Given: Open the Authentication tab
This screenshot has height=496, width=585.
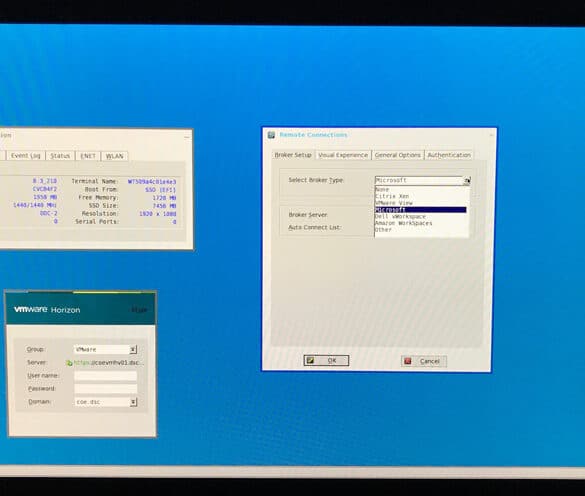Looking at the screenshot, I should click(x=449, y=155).
